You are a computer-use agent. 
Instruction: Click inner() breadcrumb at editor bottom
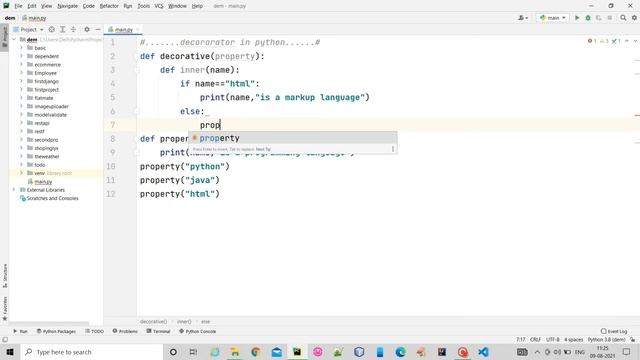tap(184, 322)
